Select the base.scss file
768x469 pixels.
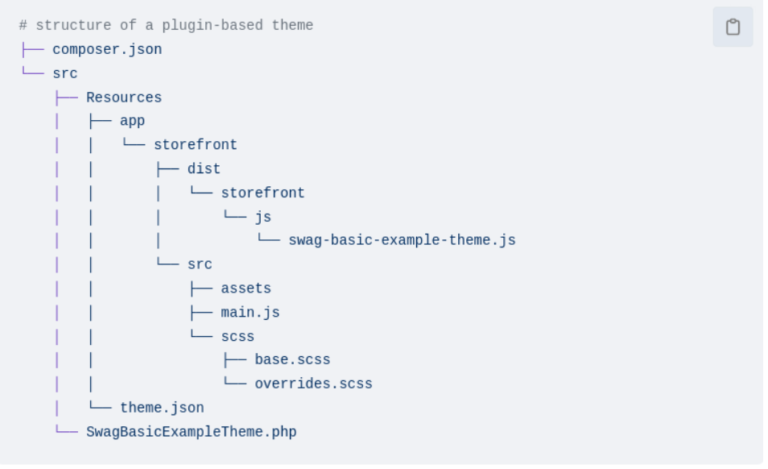point(292,360)
